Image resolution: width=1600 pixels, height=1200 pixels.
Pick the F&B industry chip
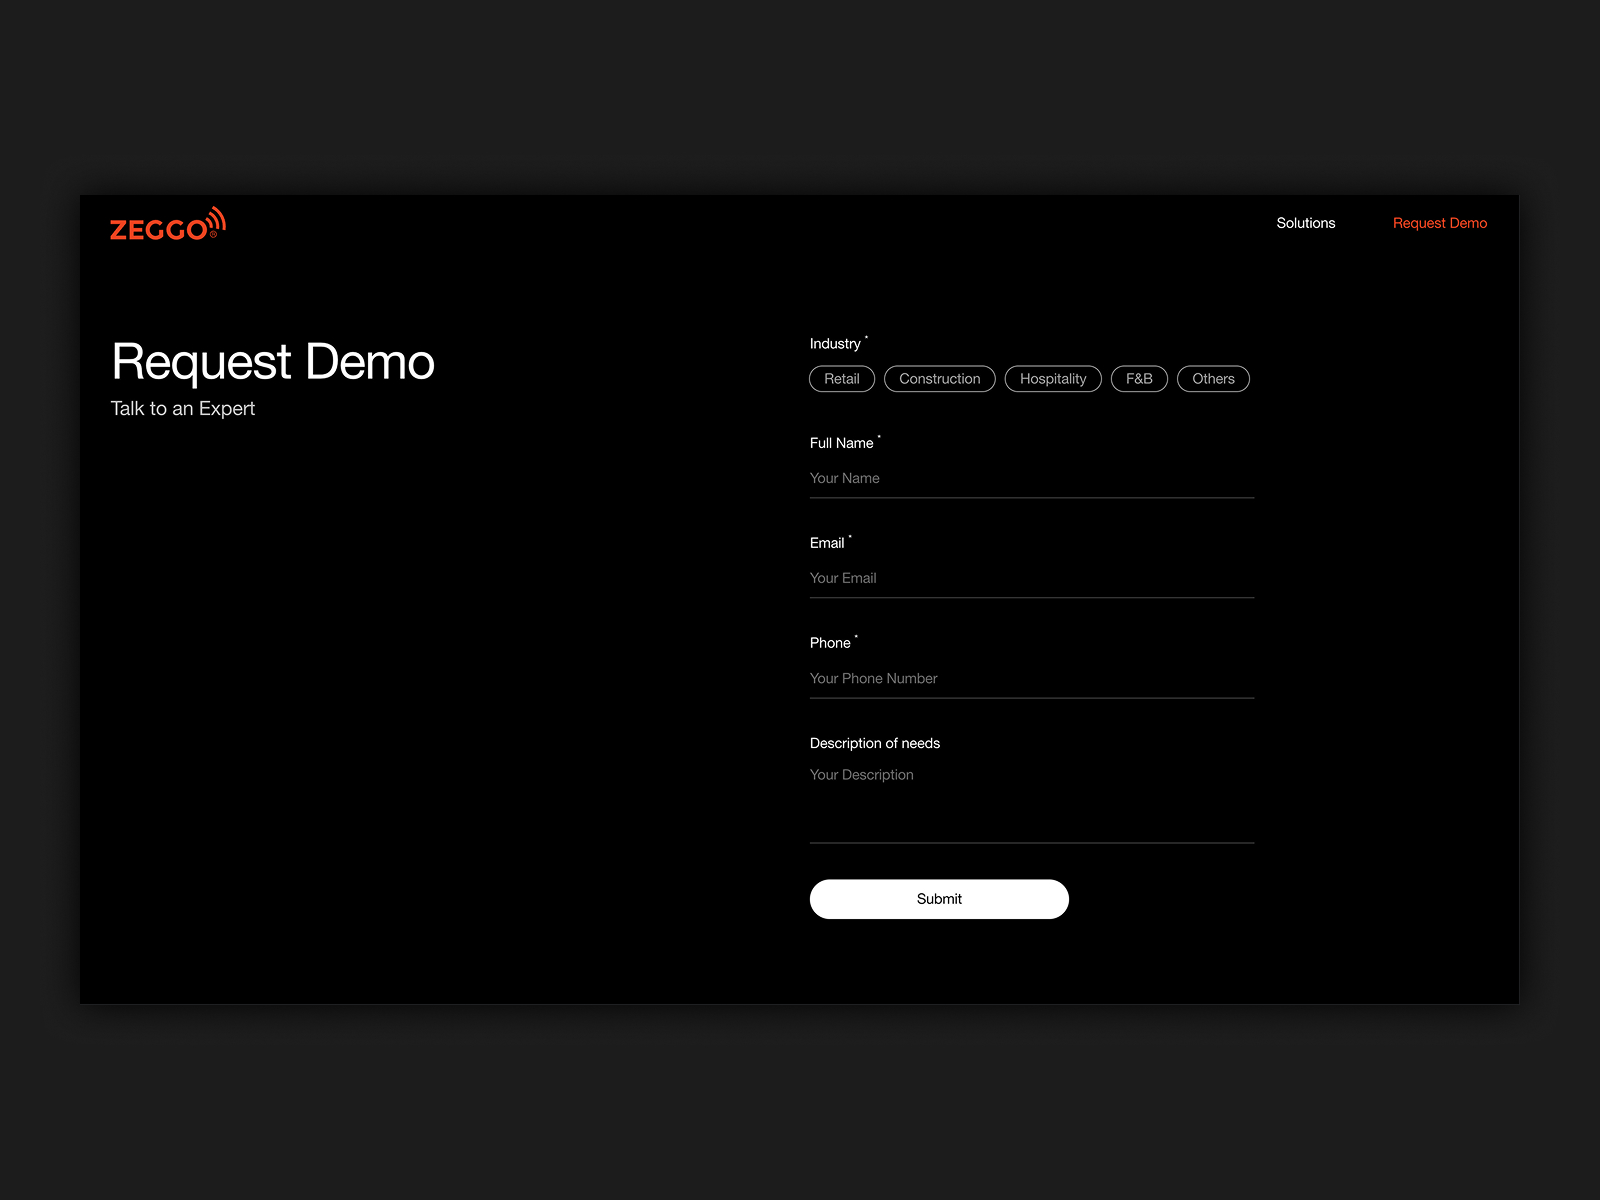(1139, 379)
